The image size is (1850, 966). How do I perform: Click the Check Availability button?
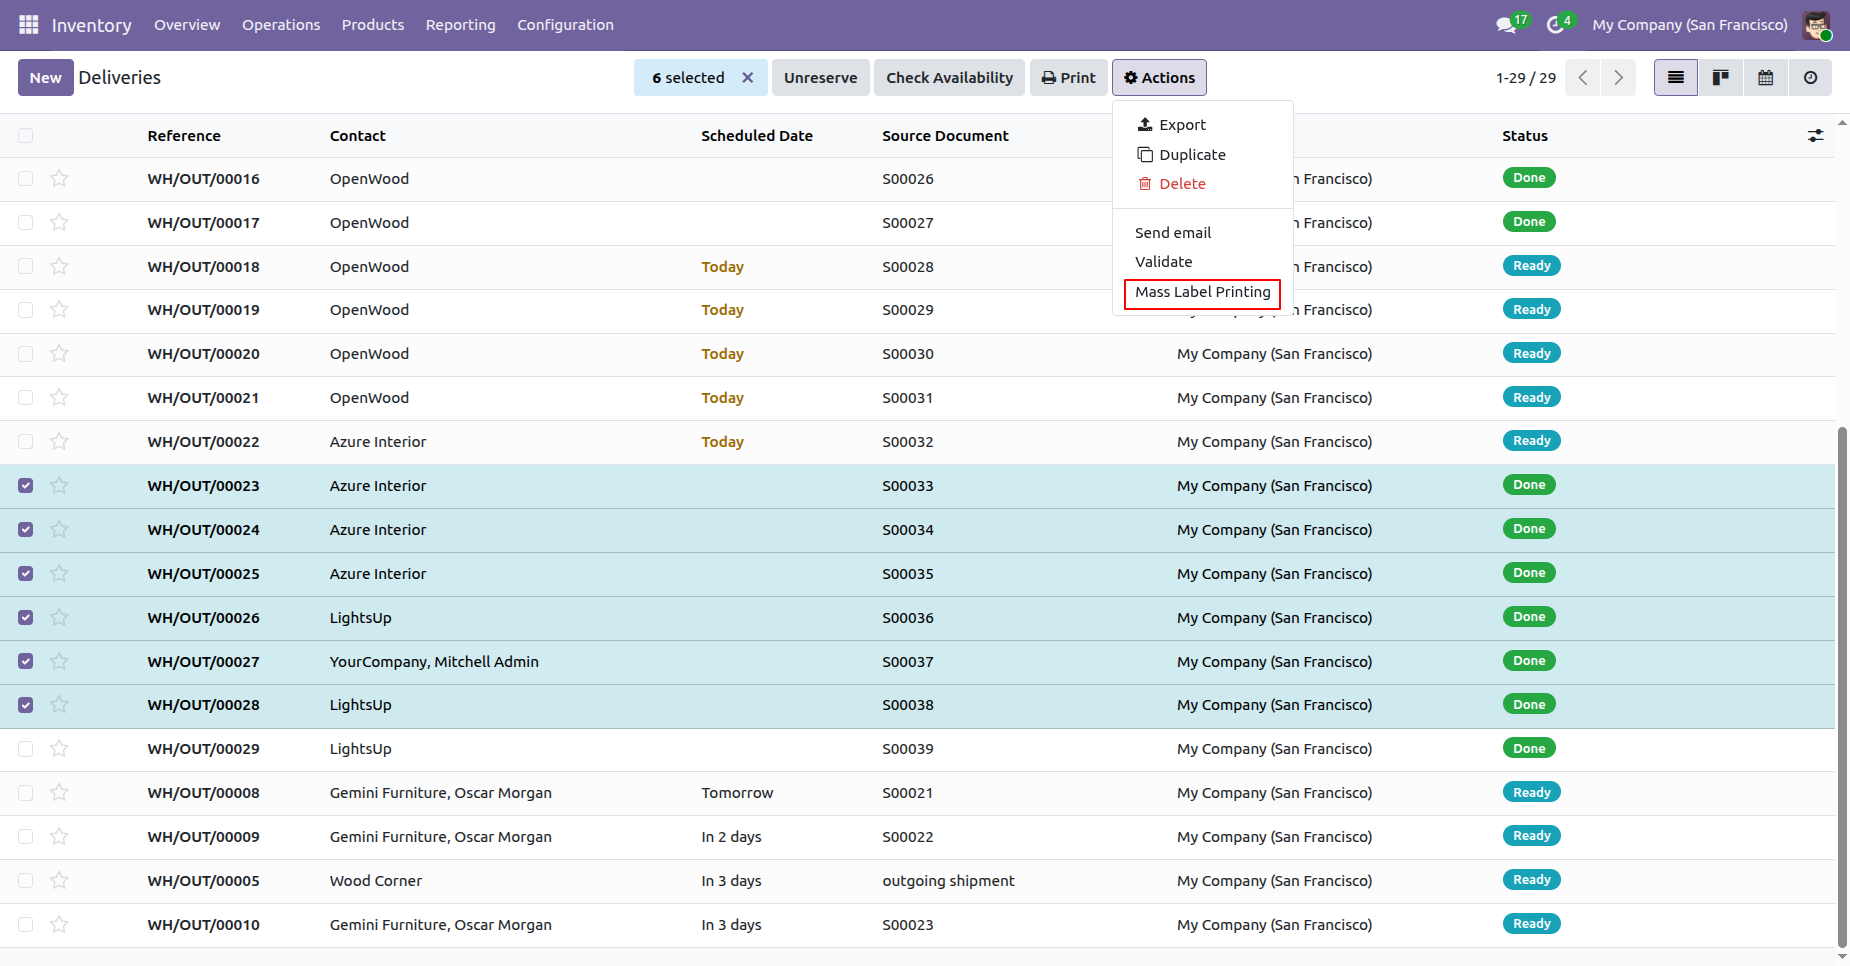[949, 78]
